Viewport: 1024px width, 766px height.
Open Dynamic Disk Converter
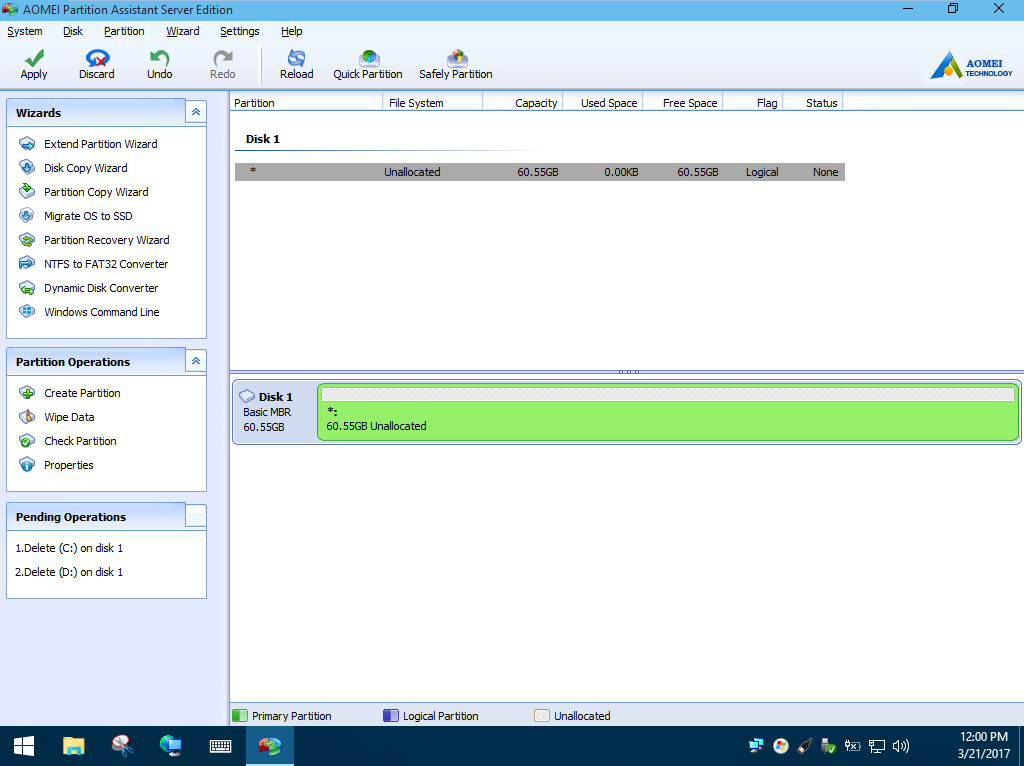(89, 288)
